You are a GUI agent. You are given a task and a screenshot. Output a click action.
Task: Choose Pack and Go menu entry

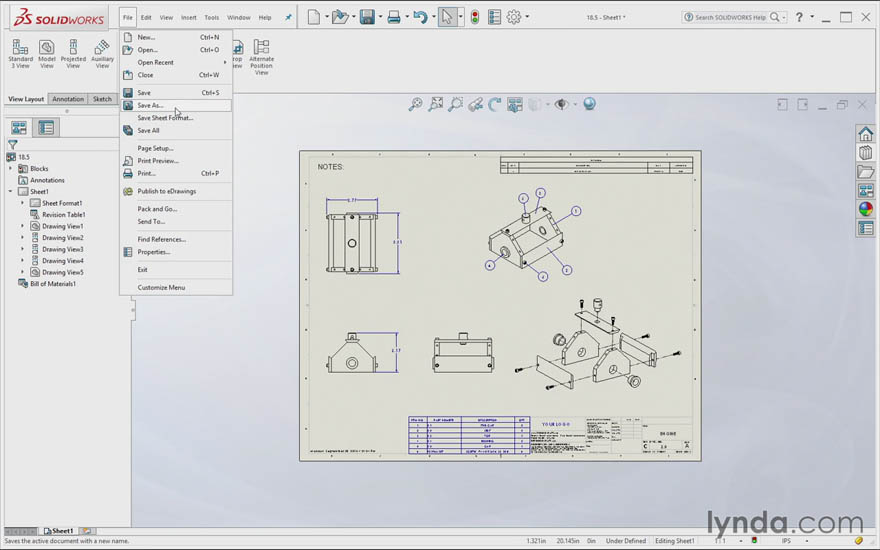tap(176, 209)
